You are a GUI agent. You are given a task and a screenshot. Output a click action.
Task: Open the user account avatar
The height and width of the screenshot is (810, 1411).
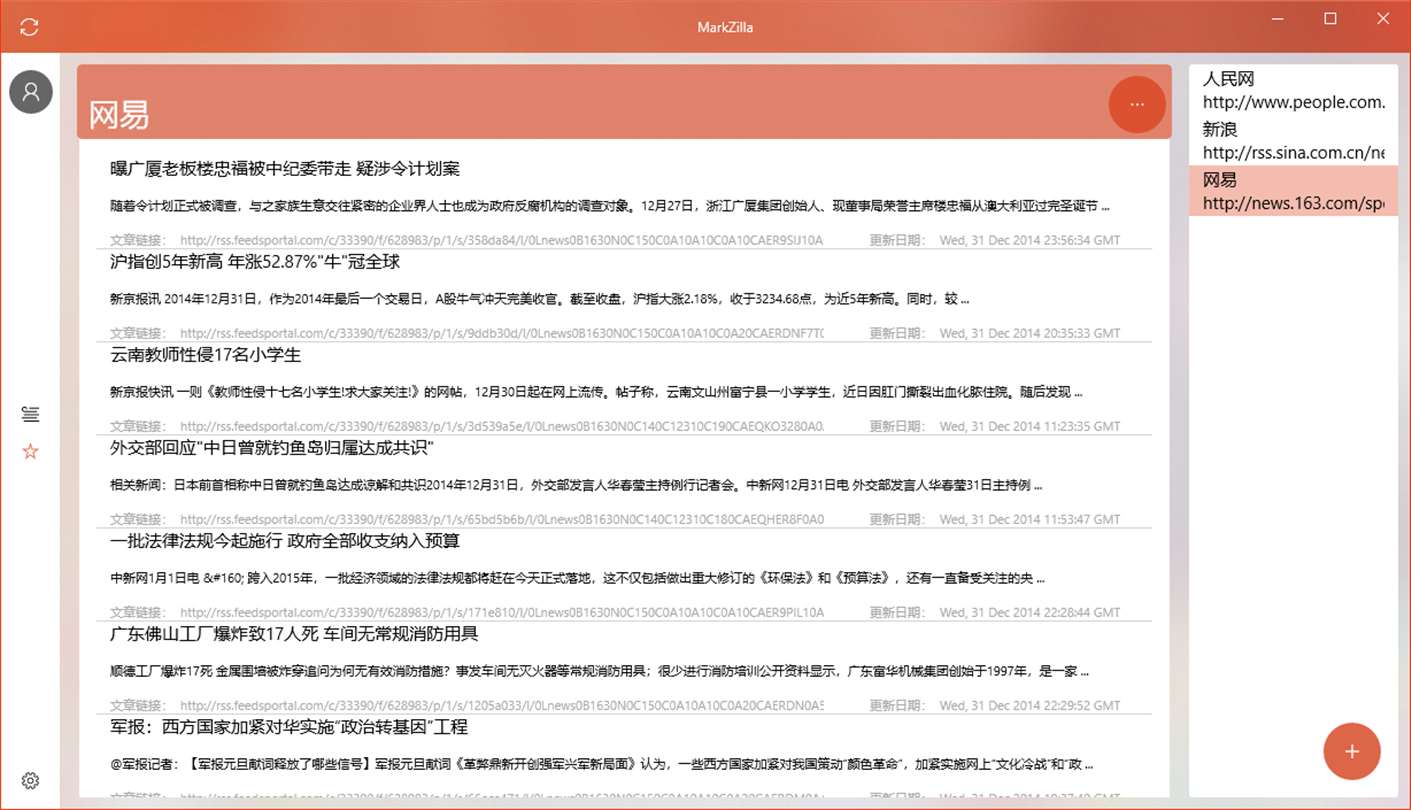point(31,92)
